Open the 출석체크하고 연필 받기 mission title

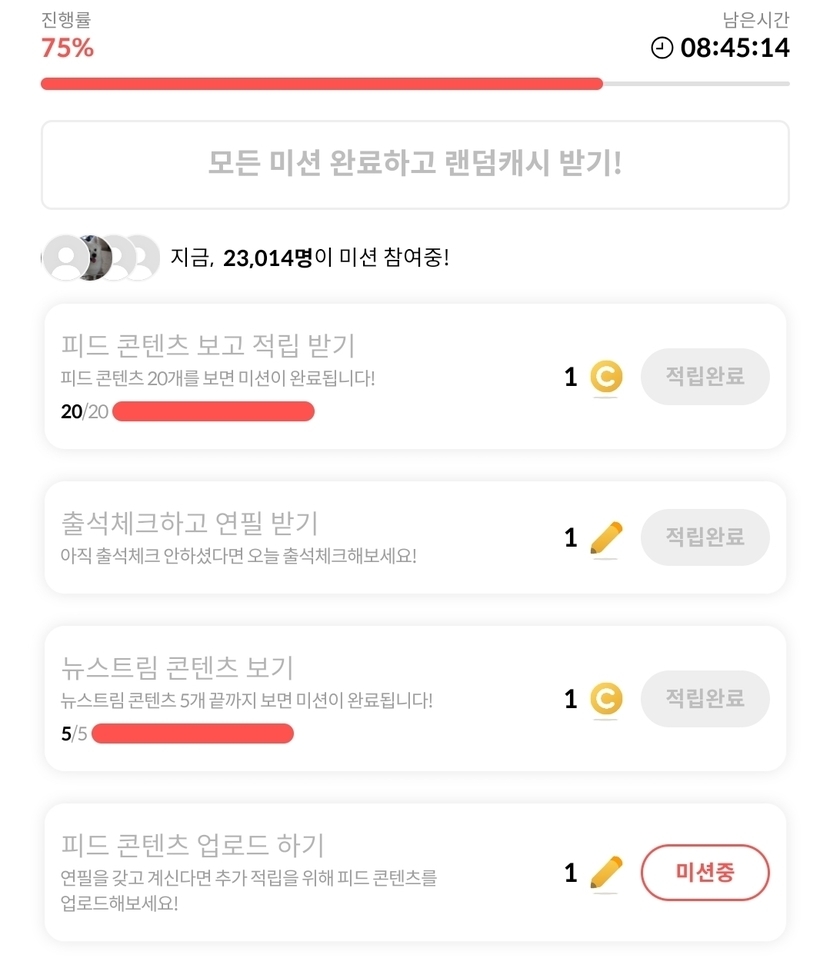pos(190,522)
